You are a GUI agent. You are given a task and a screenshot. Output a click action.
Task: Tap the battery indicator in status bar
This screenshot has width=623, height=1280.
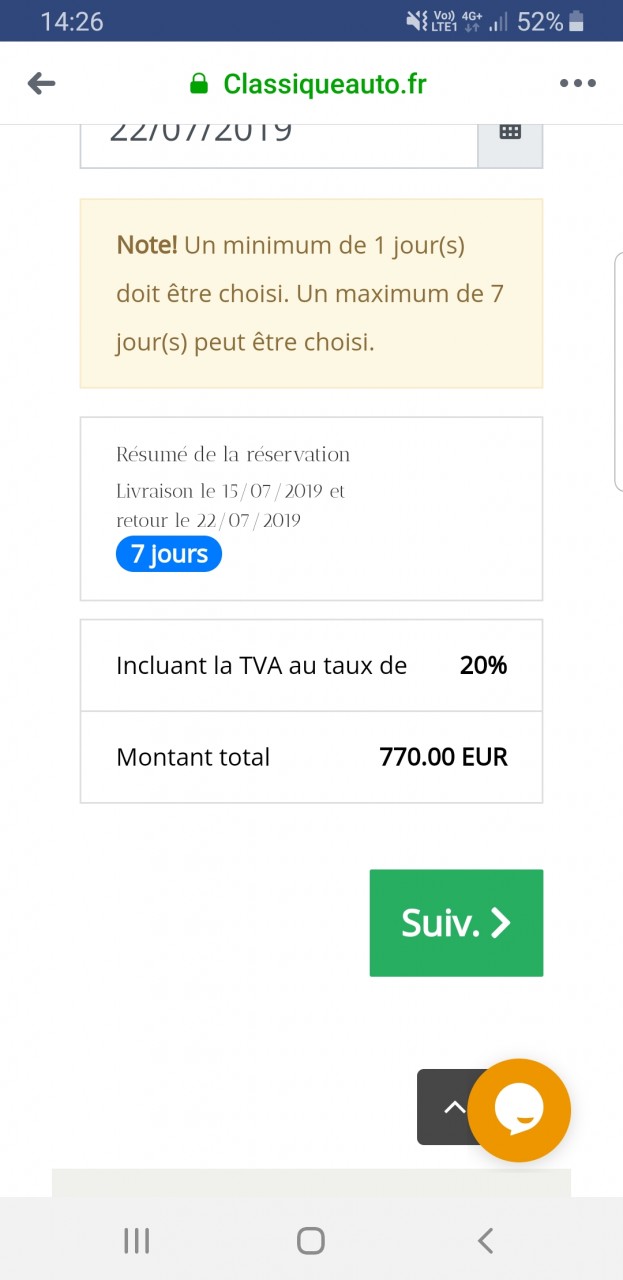pyautogui.click(x=577, y=22)
